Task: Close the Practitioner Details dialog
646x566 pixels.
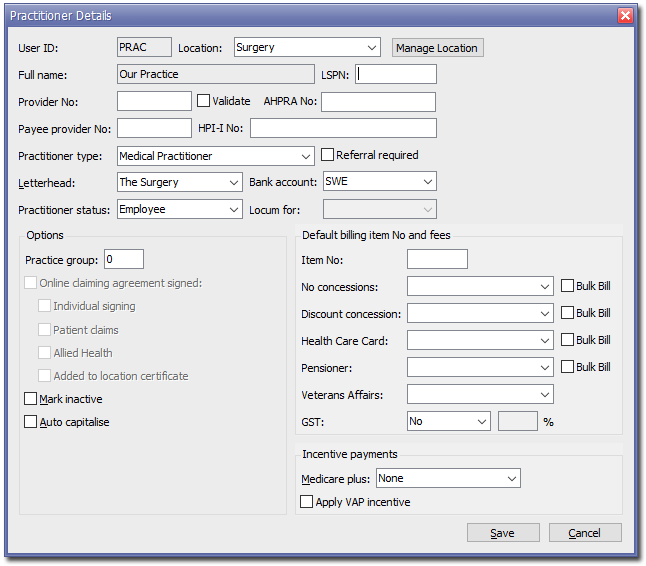Action: (625, 16)
